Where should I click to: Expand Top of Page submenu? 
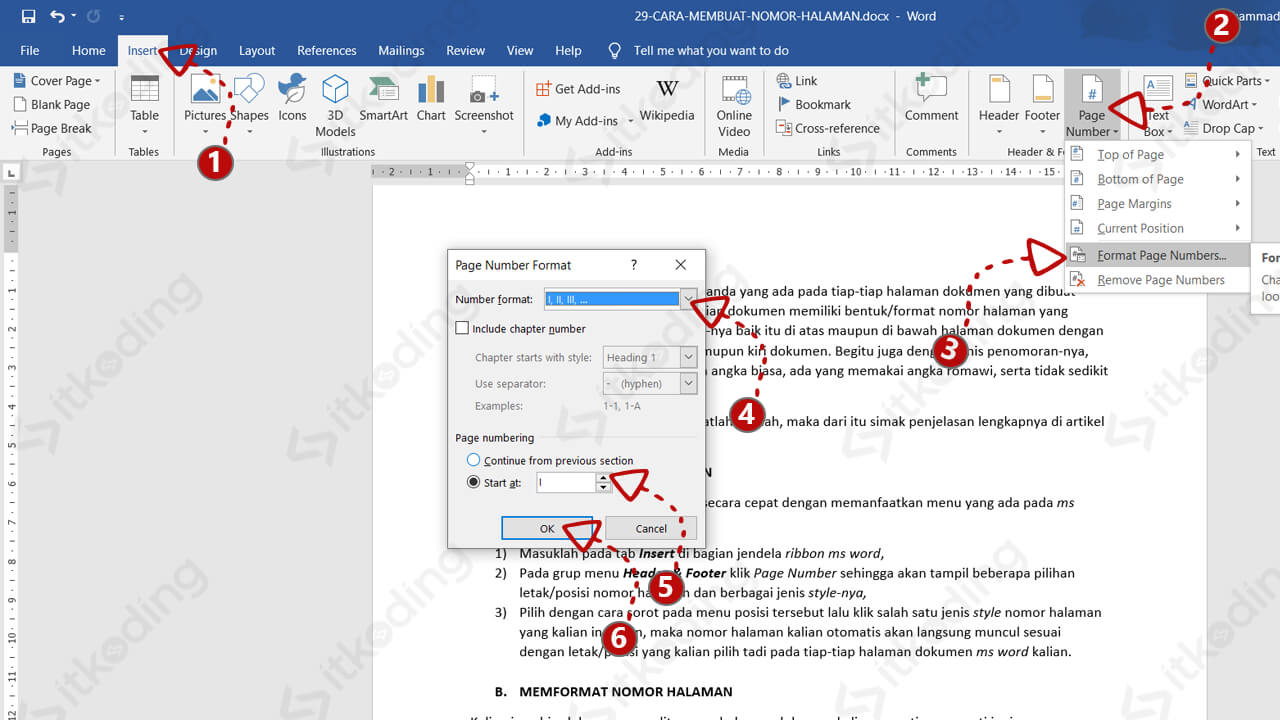coord(1156,154)
